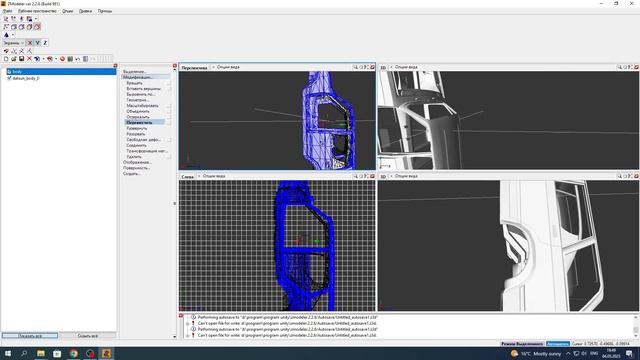Image resolution: width=640 pixels, height=360 pixels.
Task: Close the objects tree panel with its red icon
Action: coord(115,66)
